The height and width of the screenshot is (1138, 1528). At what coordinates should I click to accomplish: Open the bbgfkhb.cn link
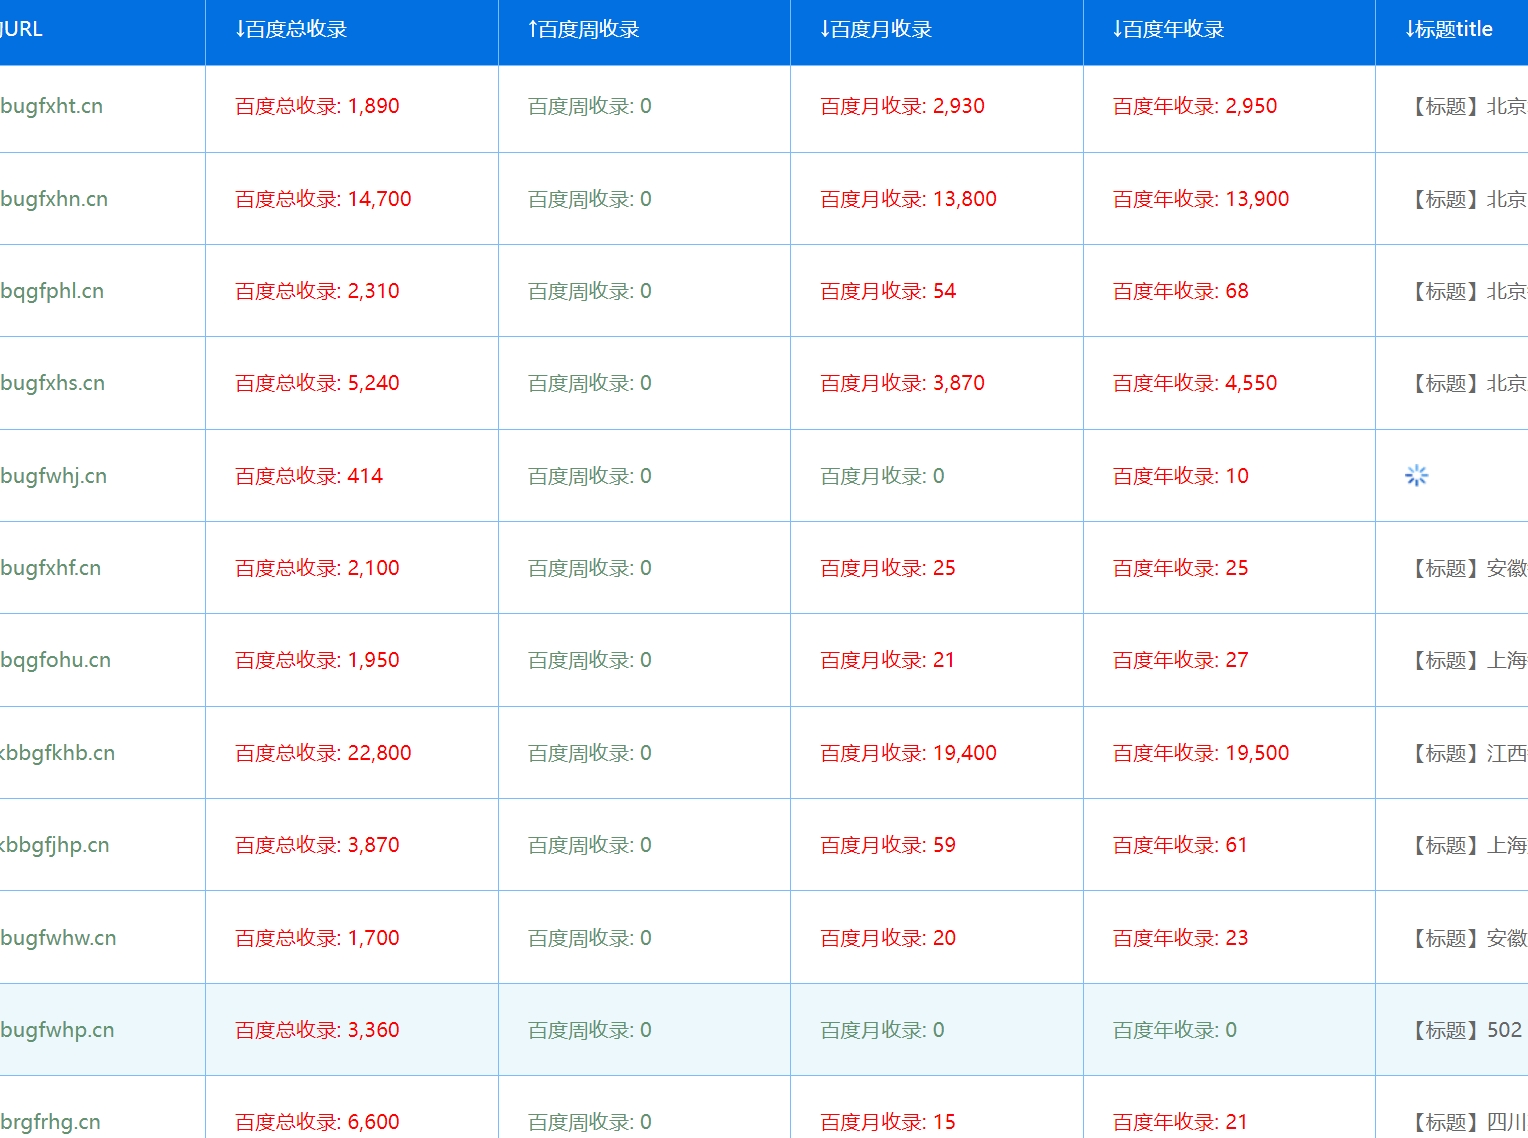(57, 753)
